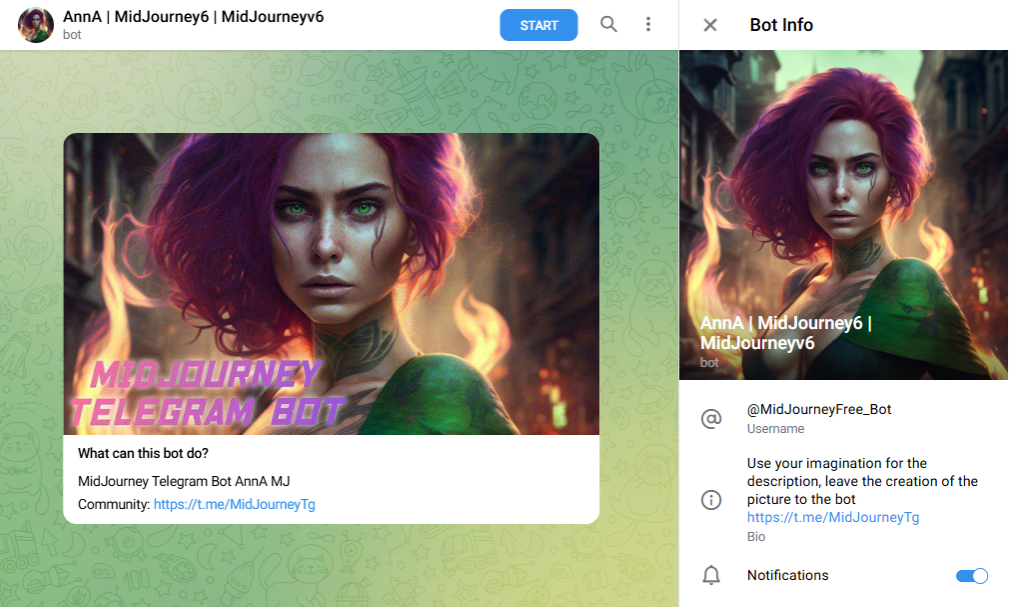Open the MidJourney Telegram Bot banner image

pyautogui.click(x=331, y=284)
